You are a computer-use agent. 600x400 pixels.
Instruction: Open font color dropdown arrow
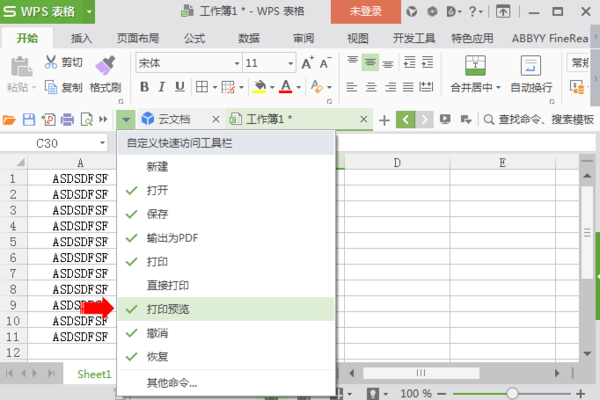(298, 87)
